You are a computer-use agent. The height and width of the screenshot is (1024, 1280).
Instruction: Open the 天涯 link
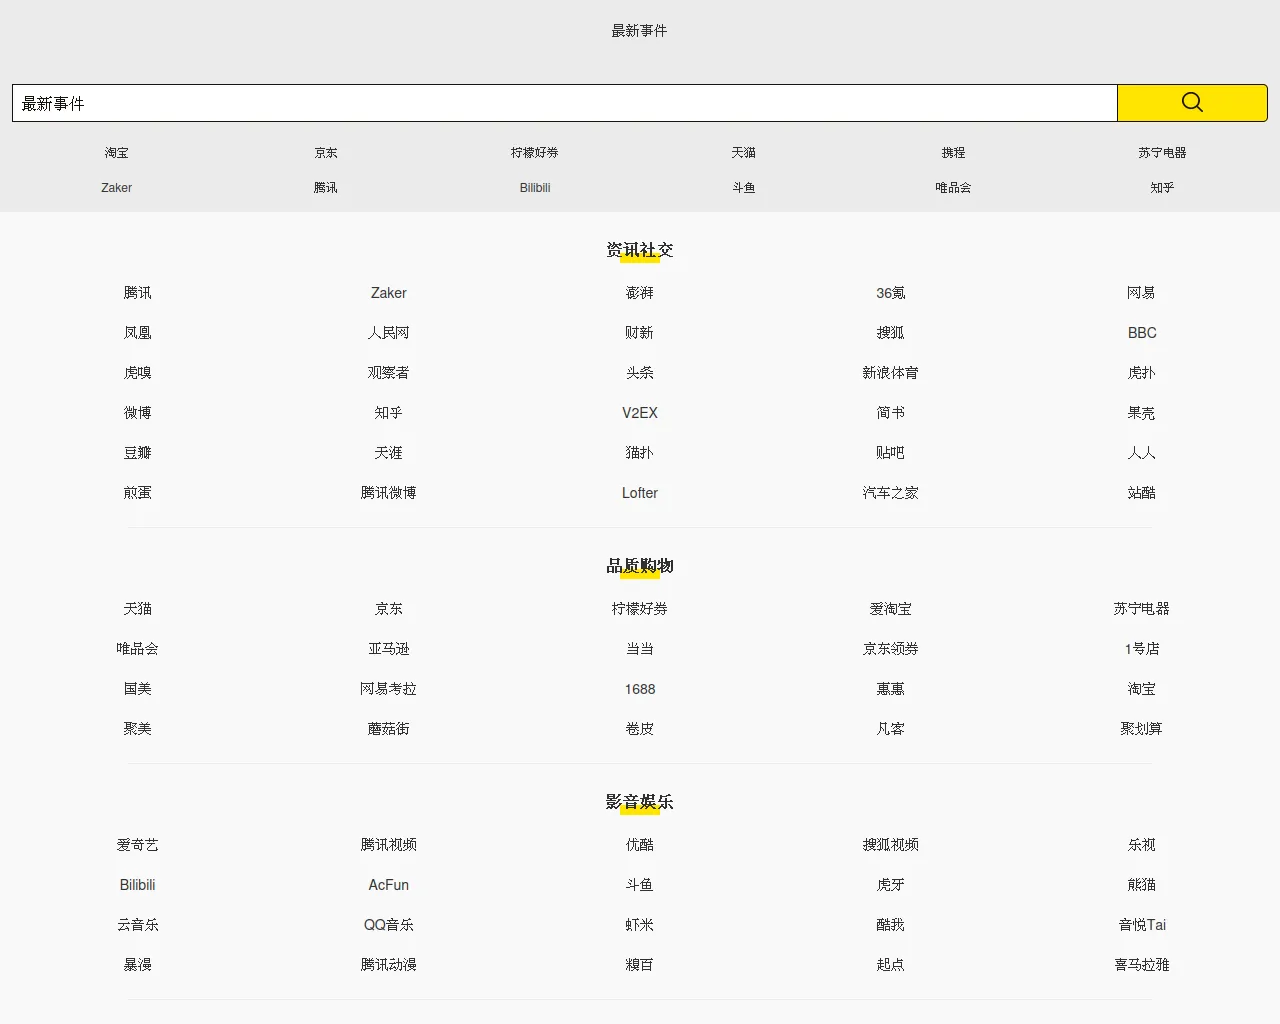pos(389,453)
